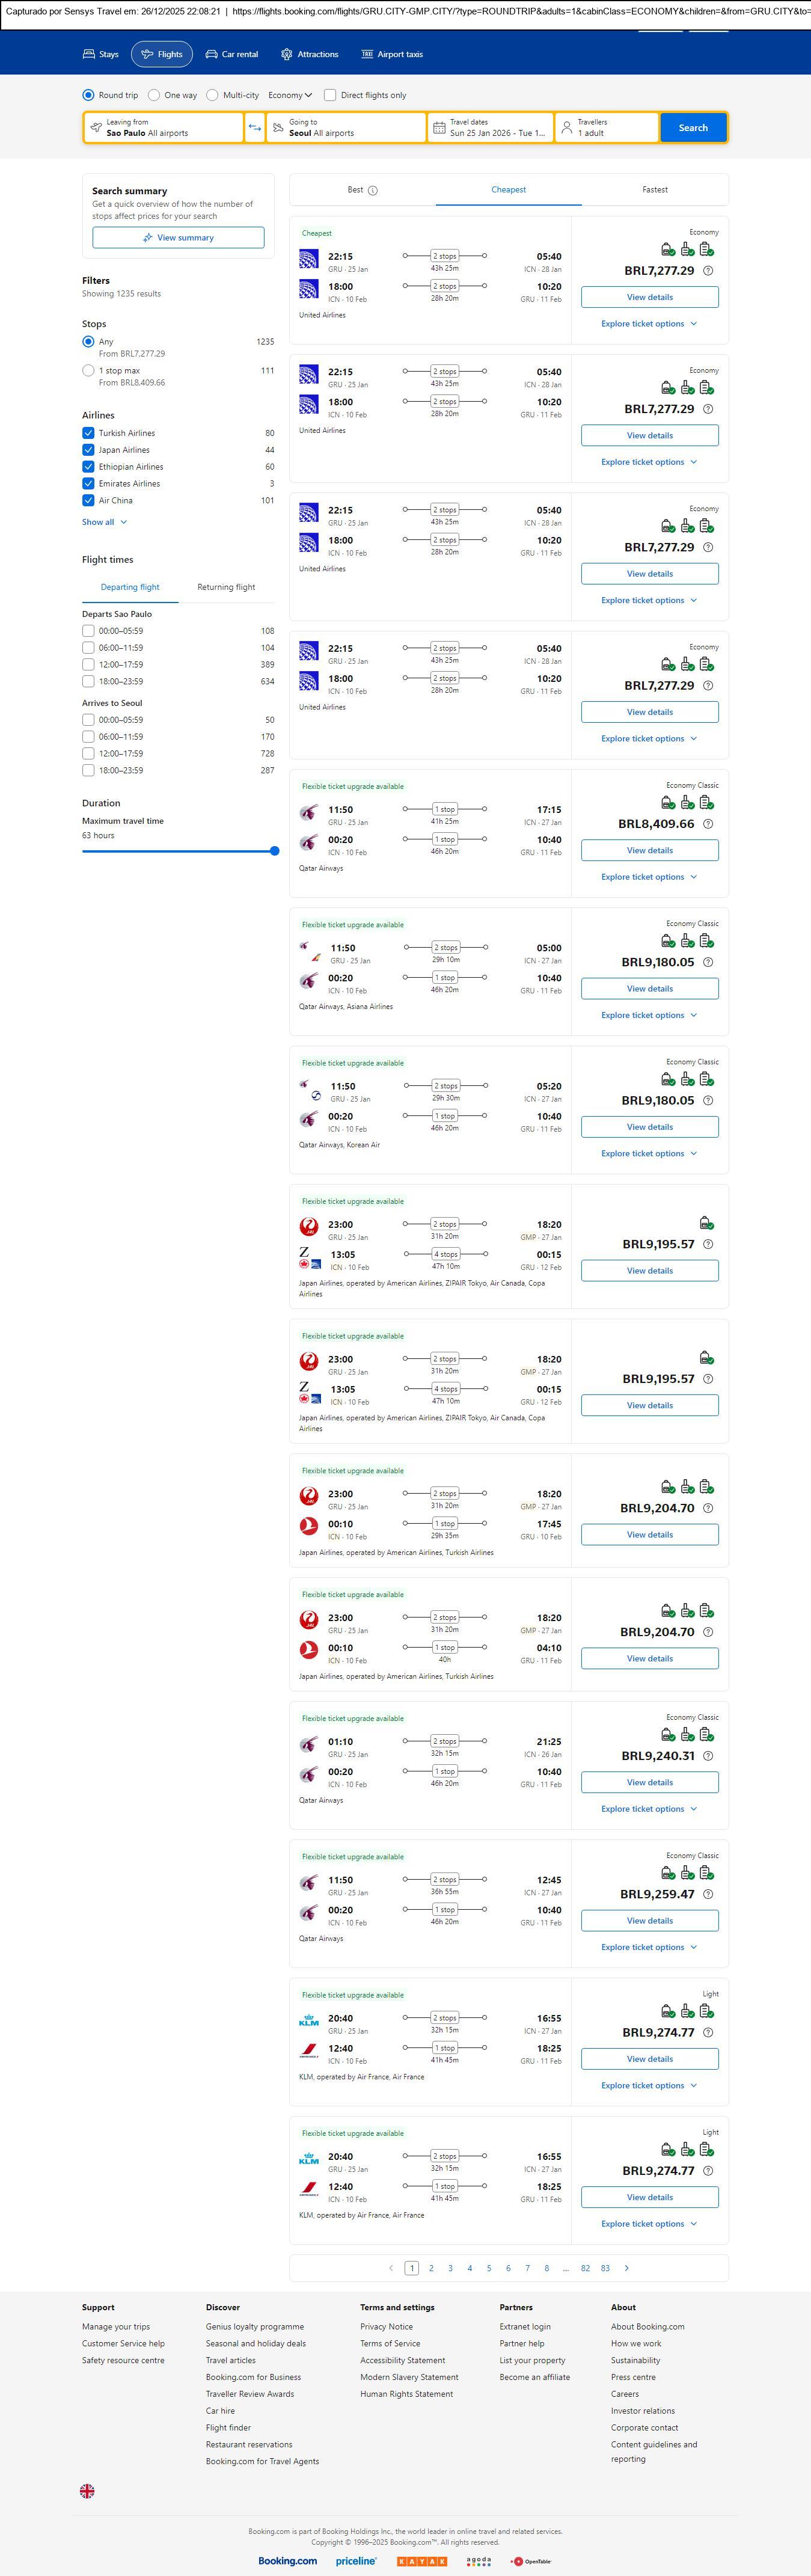Click the swap origin and destination icon
This screenshot has height=2576, width=811.
254,128
